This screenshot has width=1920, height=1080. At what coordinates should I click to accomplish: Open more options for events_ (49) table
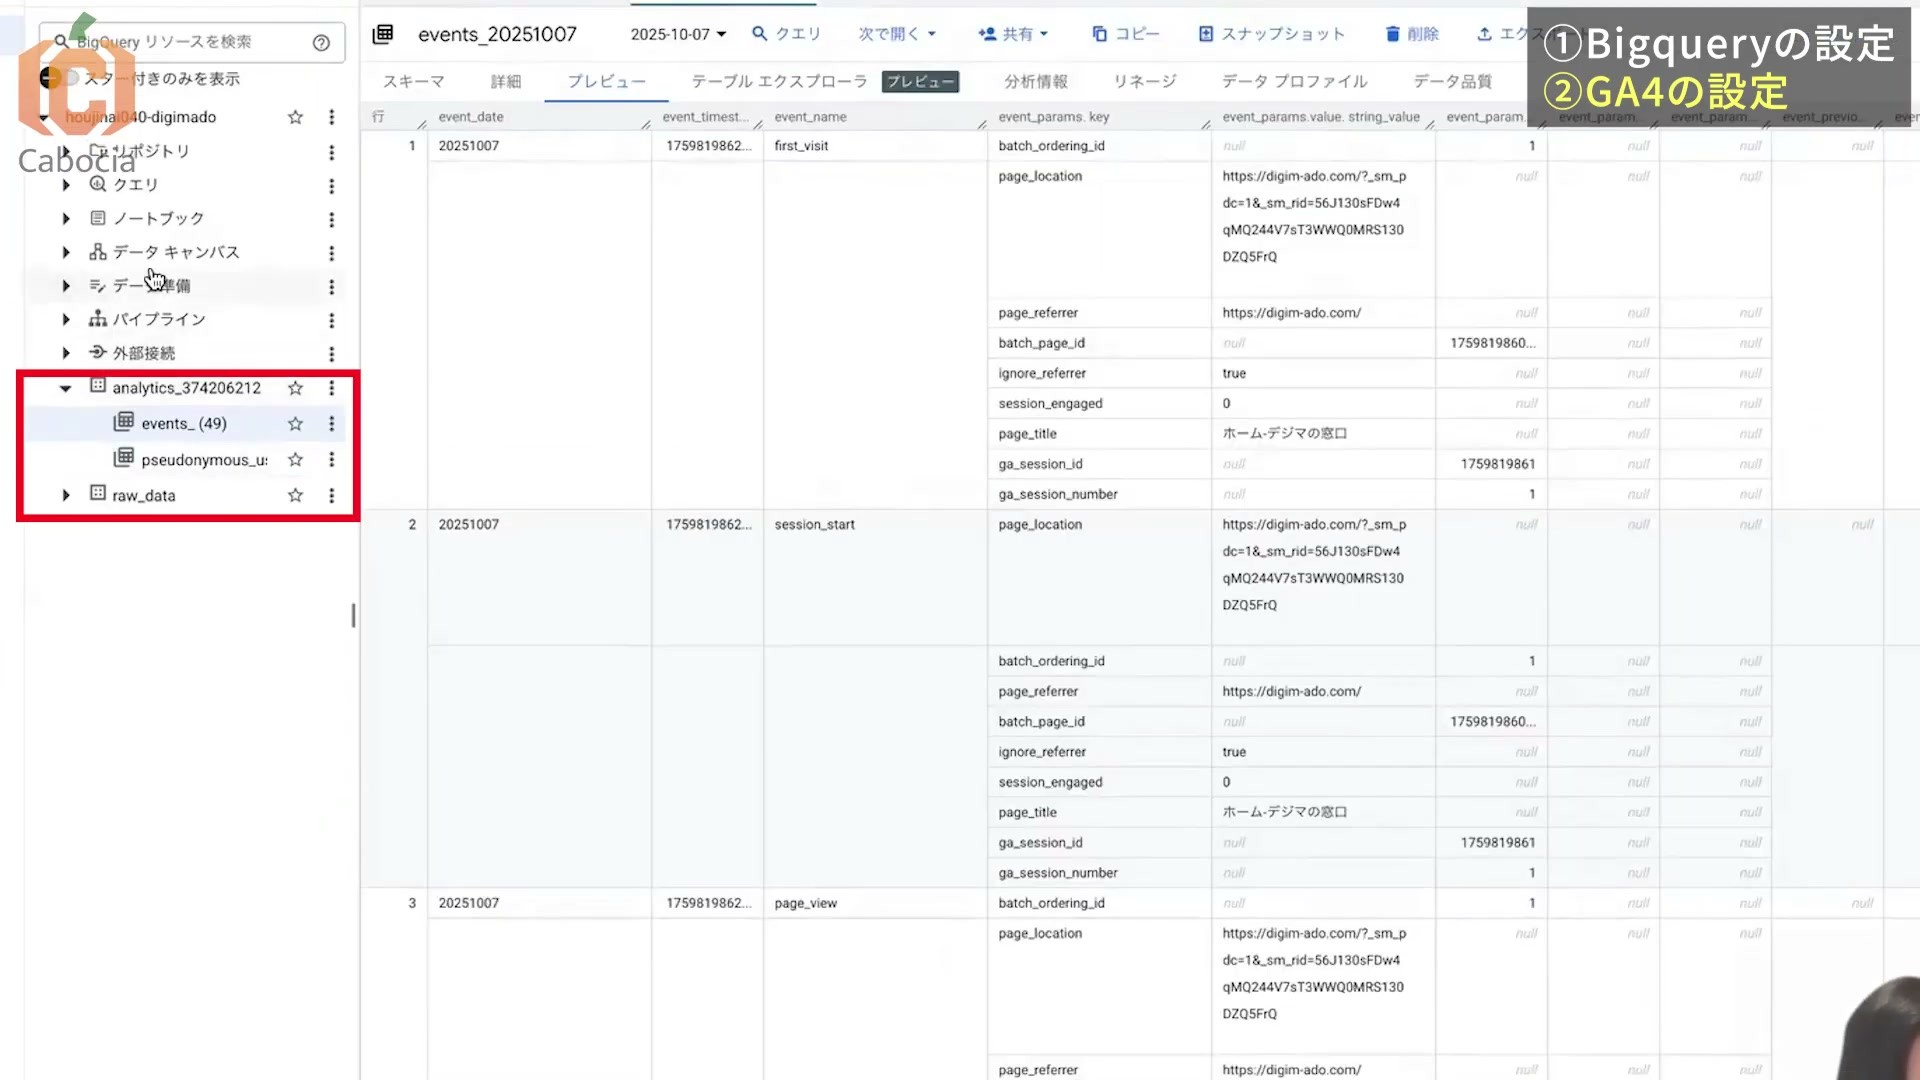(x=331, y=424)
